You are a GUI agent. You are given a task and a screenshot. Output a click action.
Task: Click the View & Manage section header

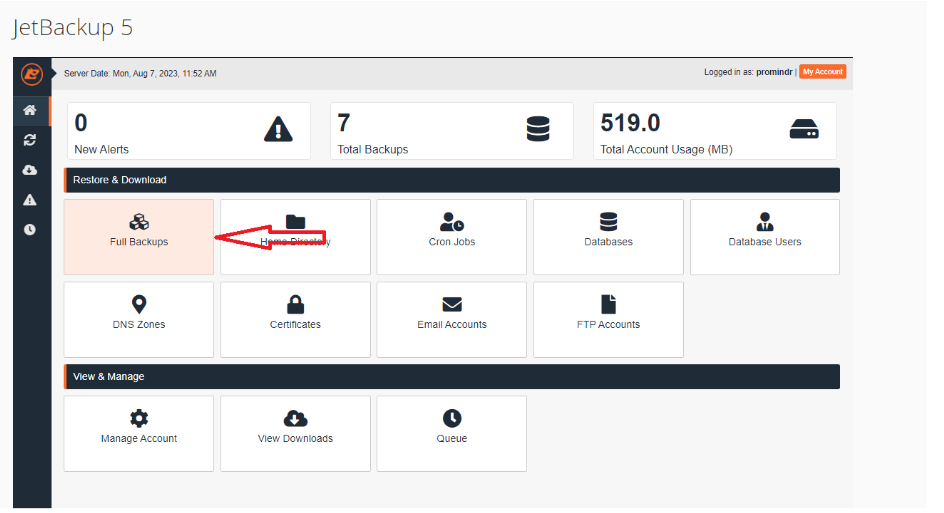(x=452, y=376)
